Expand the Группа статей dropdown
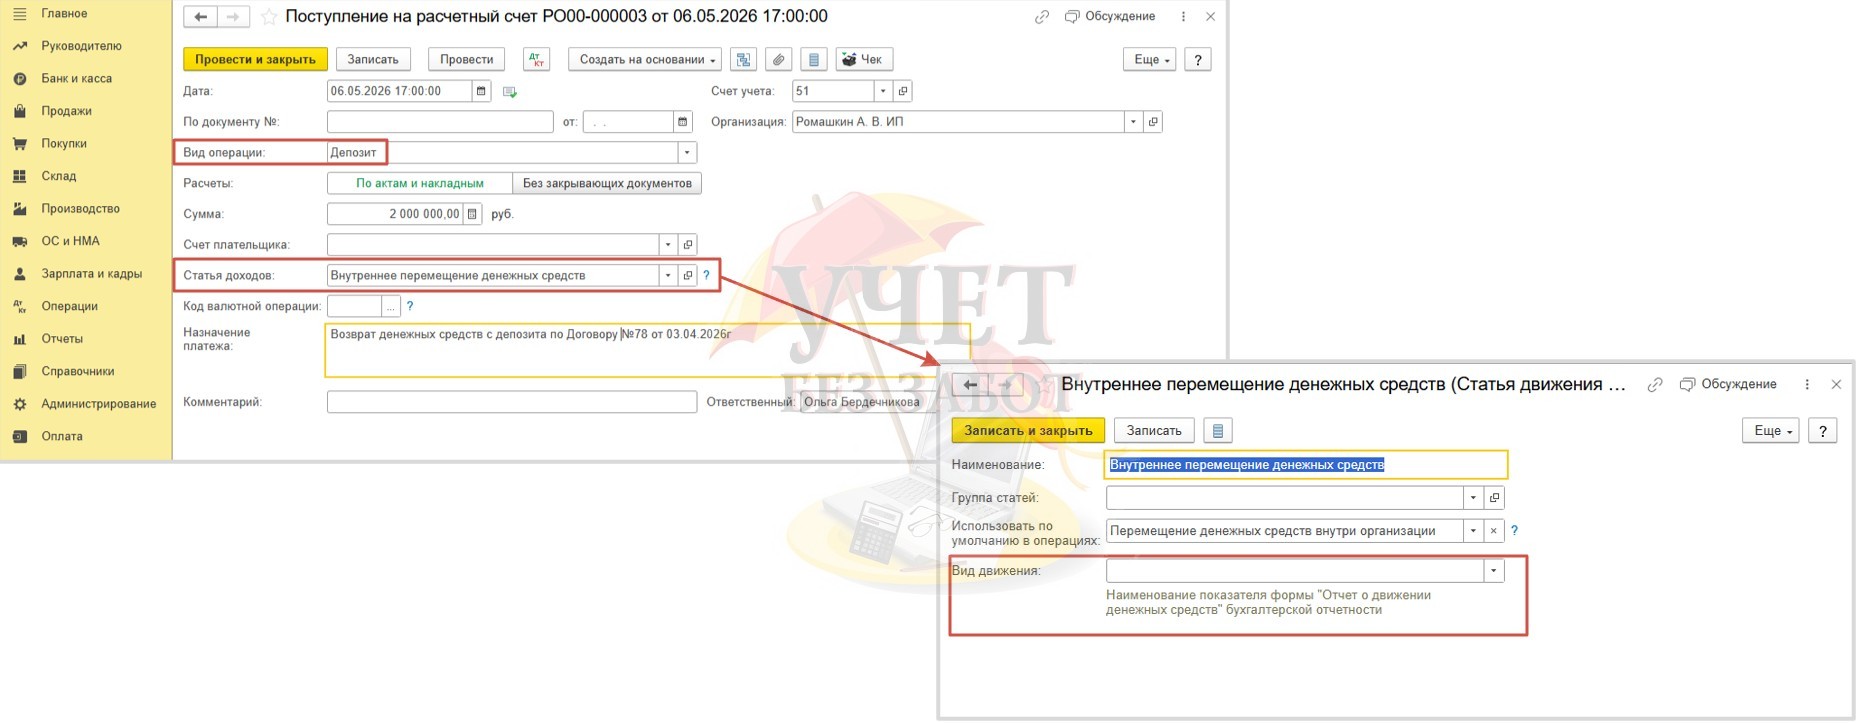This screenshot has height=723, width=1861. [x=1473, y=498]
